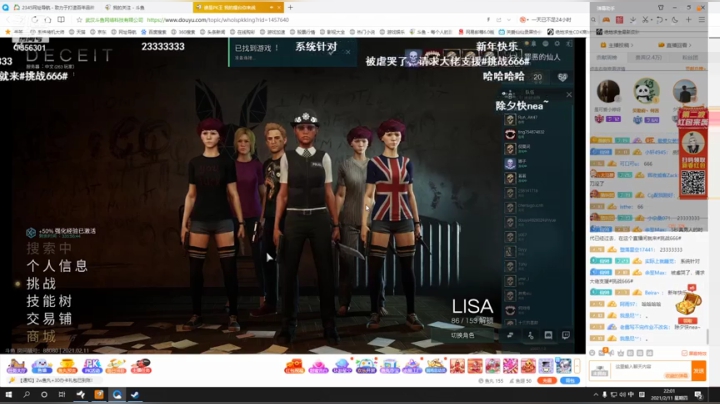Viewport: 720px width, 404px height.
Task: Click the clock in the system tray
Action: (x=669, y=394)
